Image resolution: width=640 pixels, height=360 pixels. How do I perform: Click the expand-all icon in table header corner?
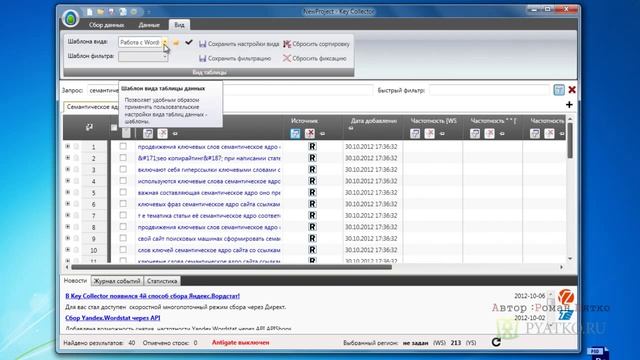tap(89, 127)
